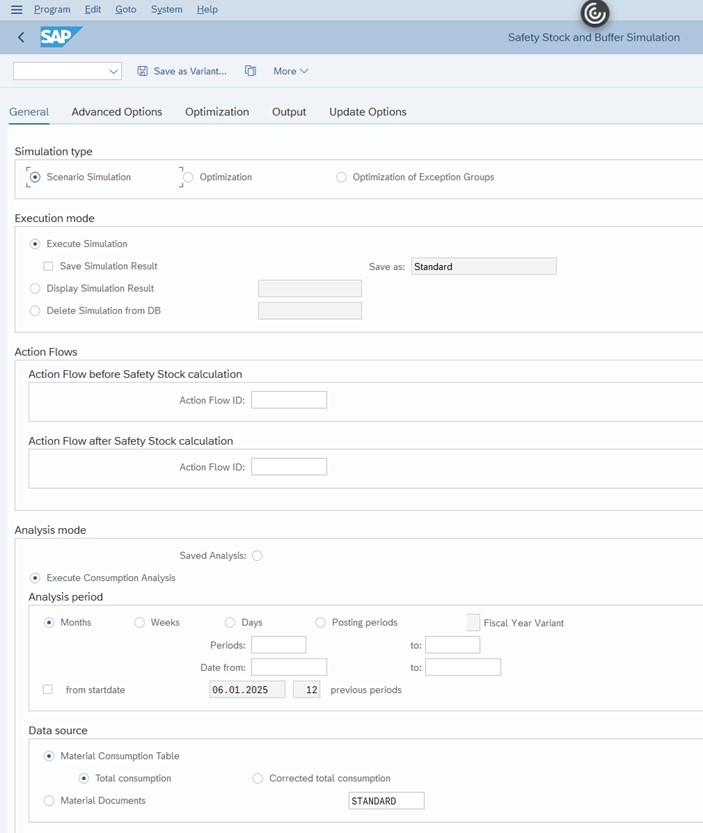
Task: Open the hamburger menu icon
Action: pyautogui.click(x=16, y=10)
